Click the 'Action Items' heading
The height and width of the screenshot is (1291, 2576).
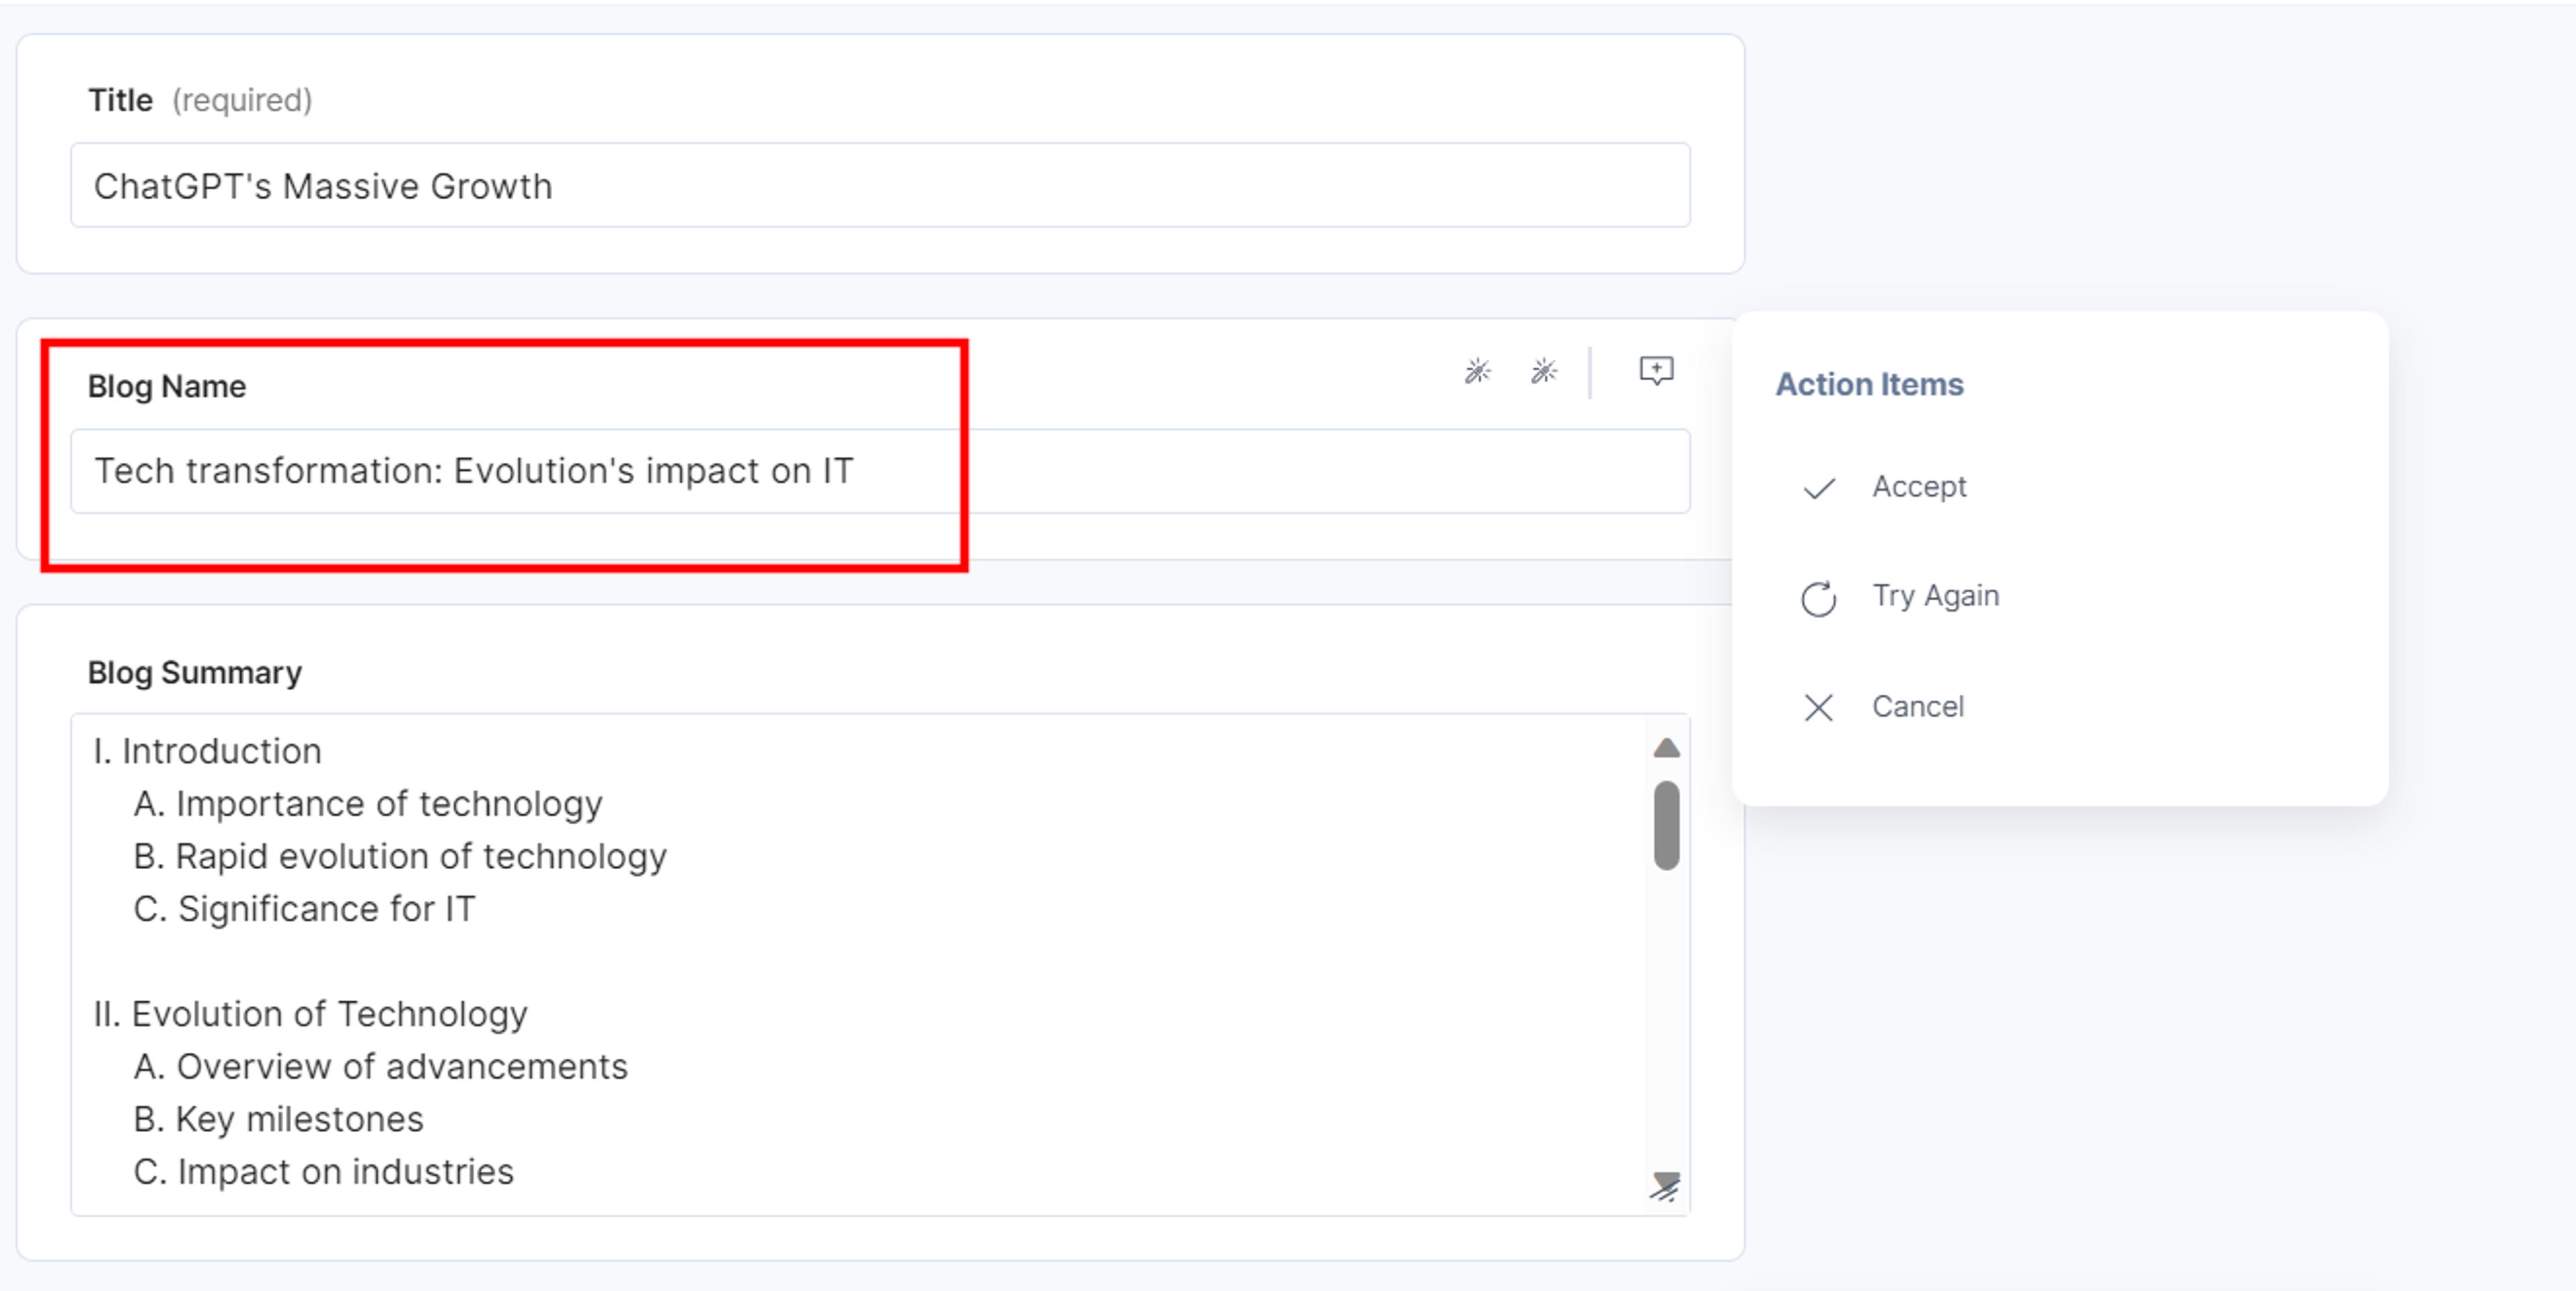1869,384
